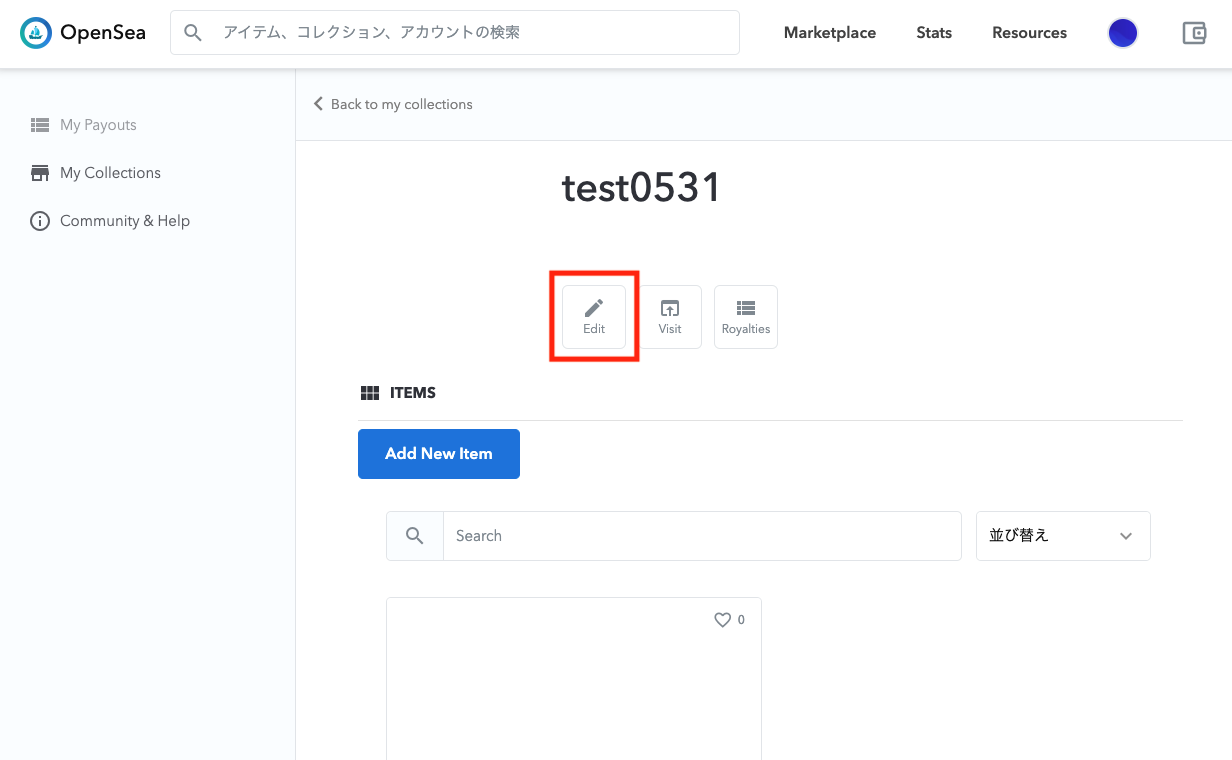Open the Marketplace menu
Viewport: 1232px width, 760px height.
830,33
